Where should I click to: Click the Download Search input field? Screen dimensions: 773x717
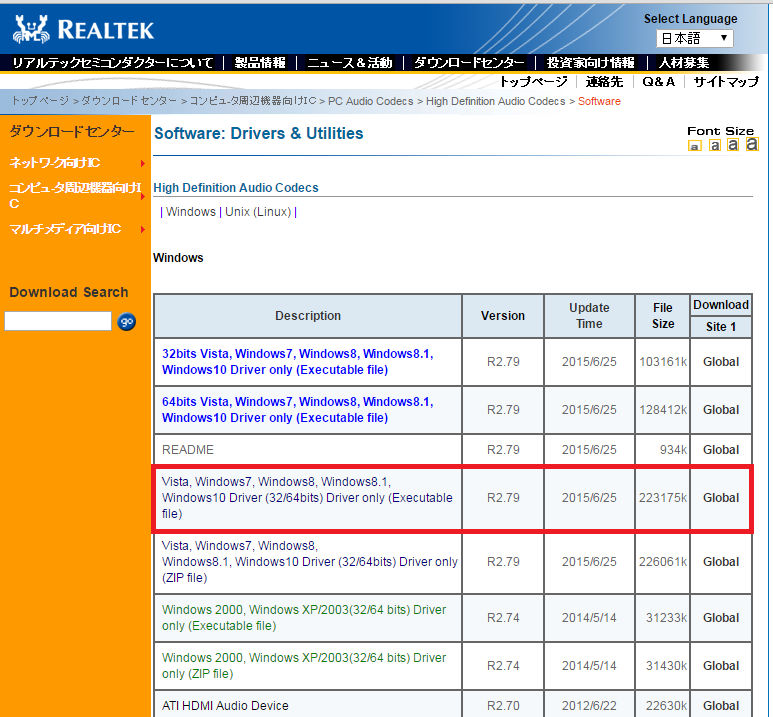click(x=58, y=321)
